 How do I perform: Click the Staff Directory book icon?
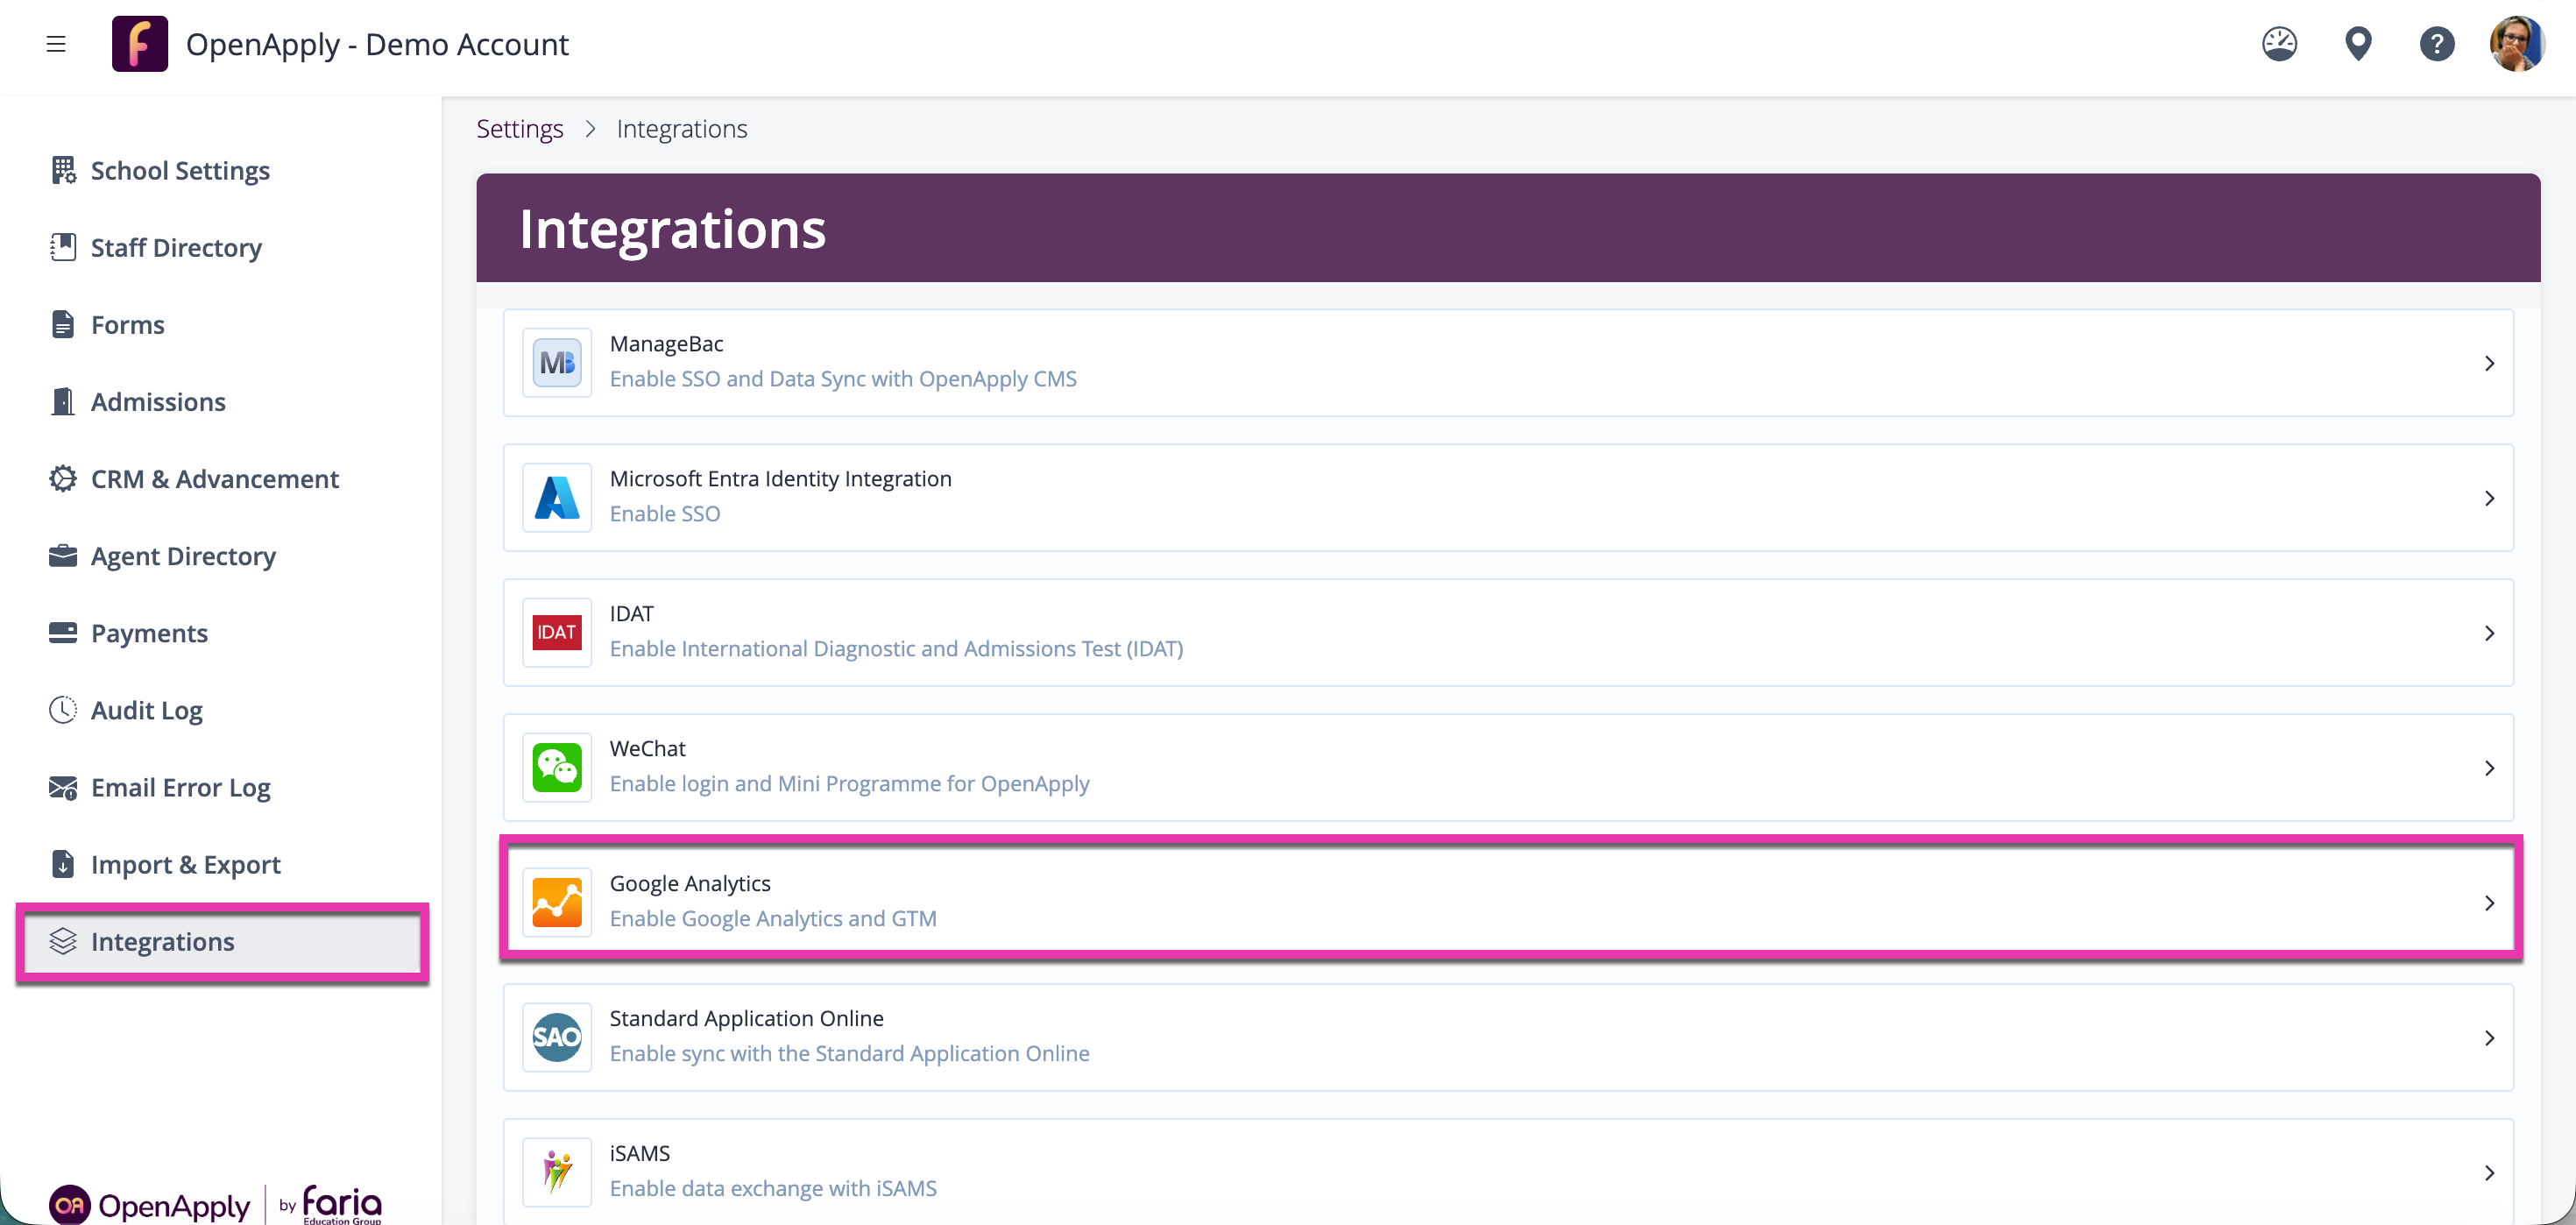(x=63, y=247)
